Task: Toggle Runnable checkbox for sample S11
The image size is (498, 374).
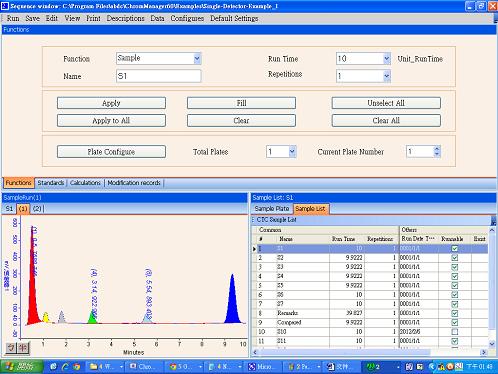Action: pyautogui.click(x=454, y=341)
